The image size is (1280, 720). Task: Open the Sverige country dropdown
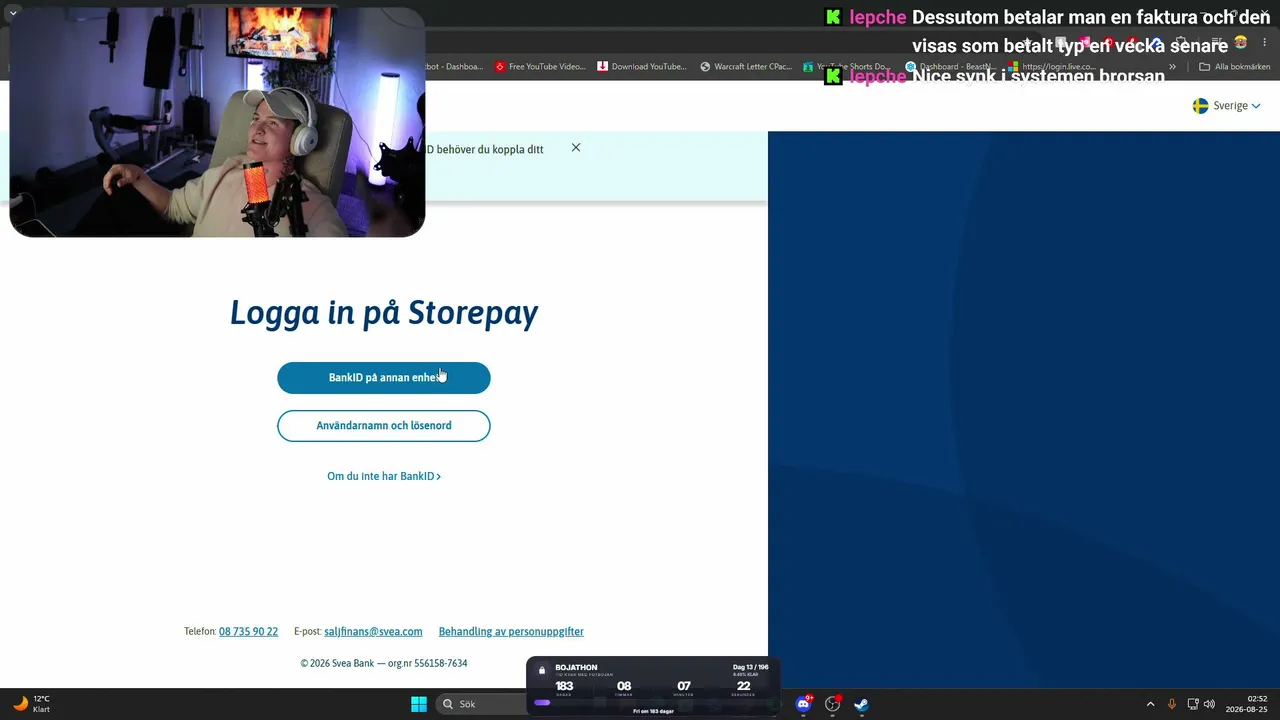pyautogui.click(x=1227, y=106)
